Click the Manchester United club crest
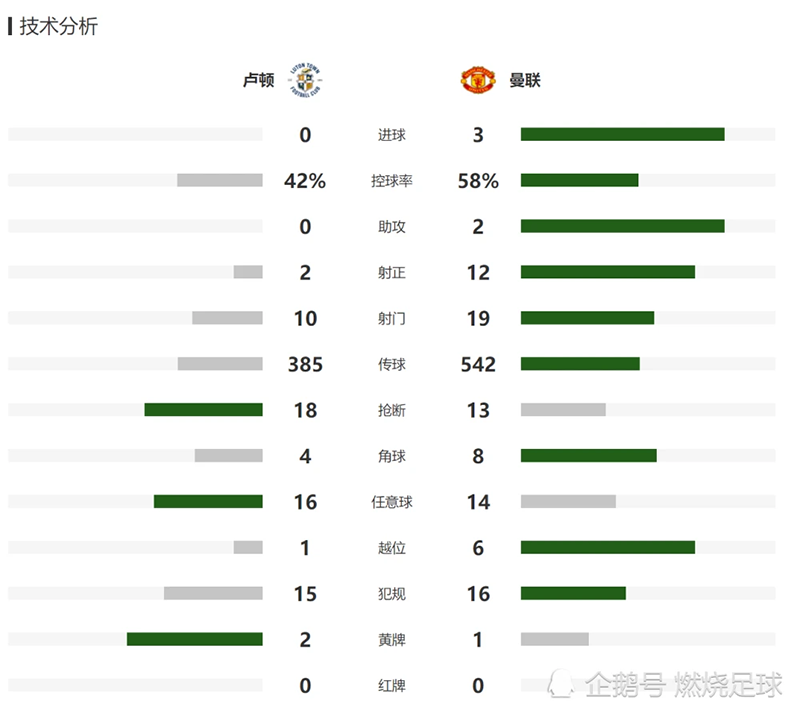Image resolution: width=800 pixels, height=713 pixels. click(x=478, y=80)
